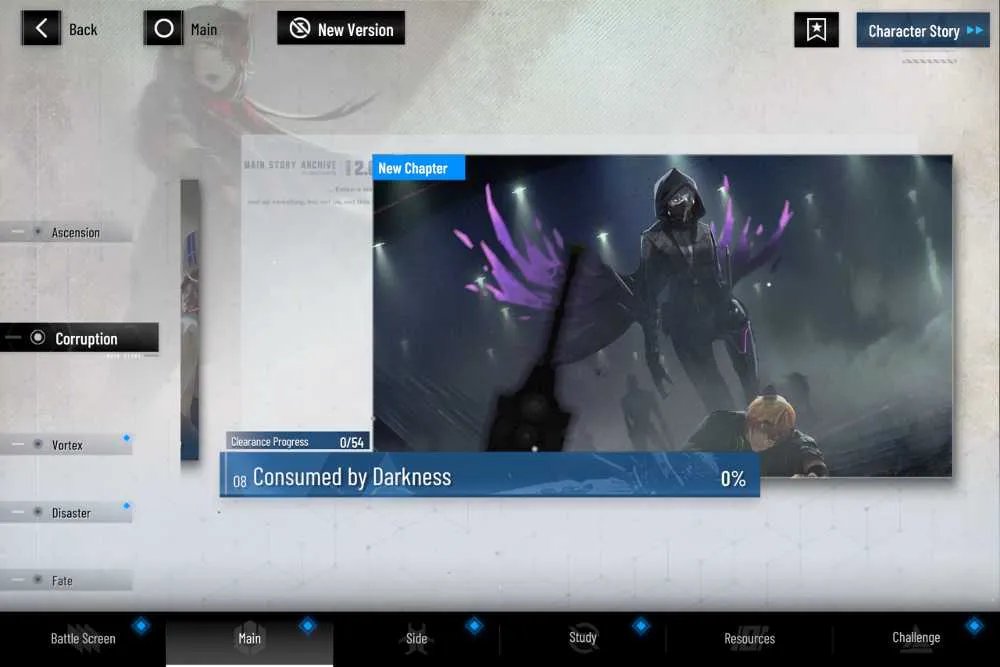Select the Vortex chapter entry
The height and width of the screenshot is (667, 1000).
click(x=66, y=444)
